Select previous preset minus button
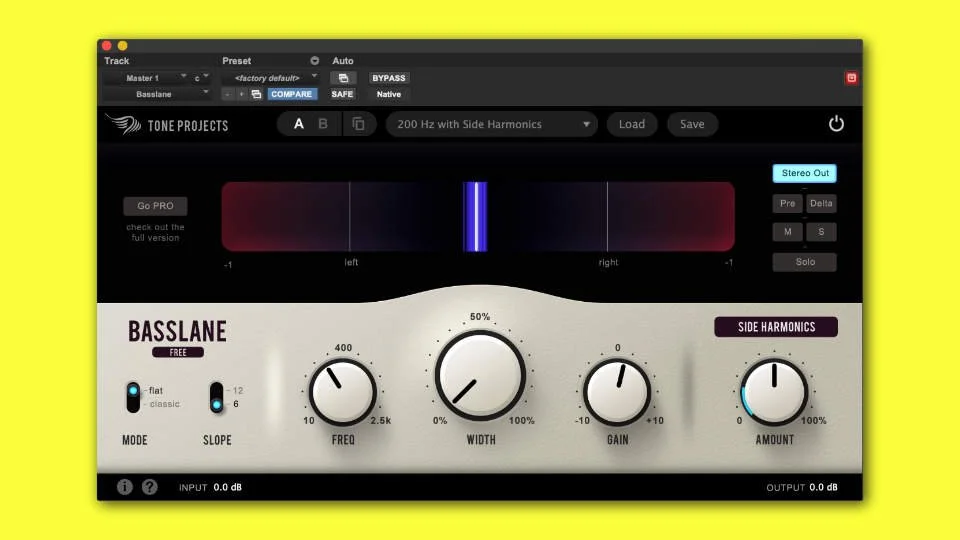 [228, 94]
